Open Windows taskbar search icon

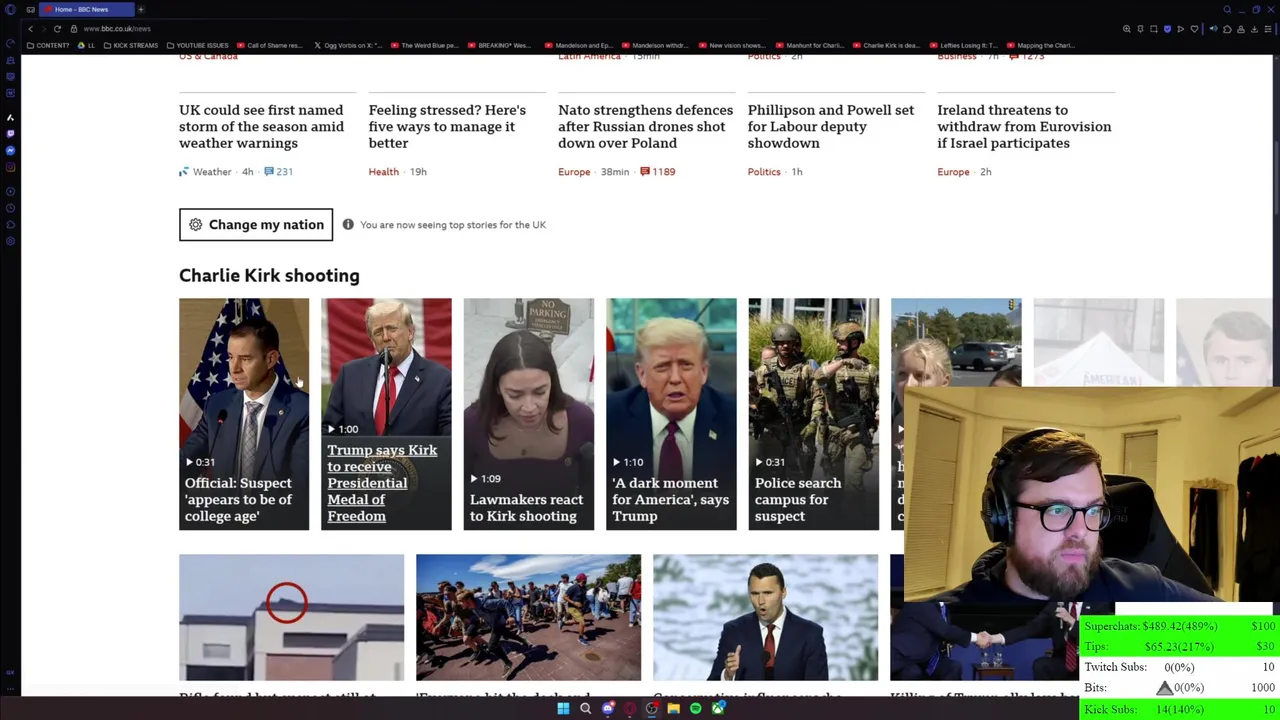[585, 709]
